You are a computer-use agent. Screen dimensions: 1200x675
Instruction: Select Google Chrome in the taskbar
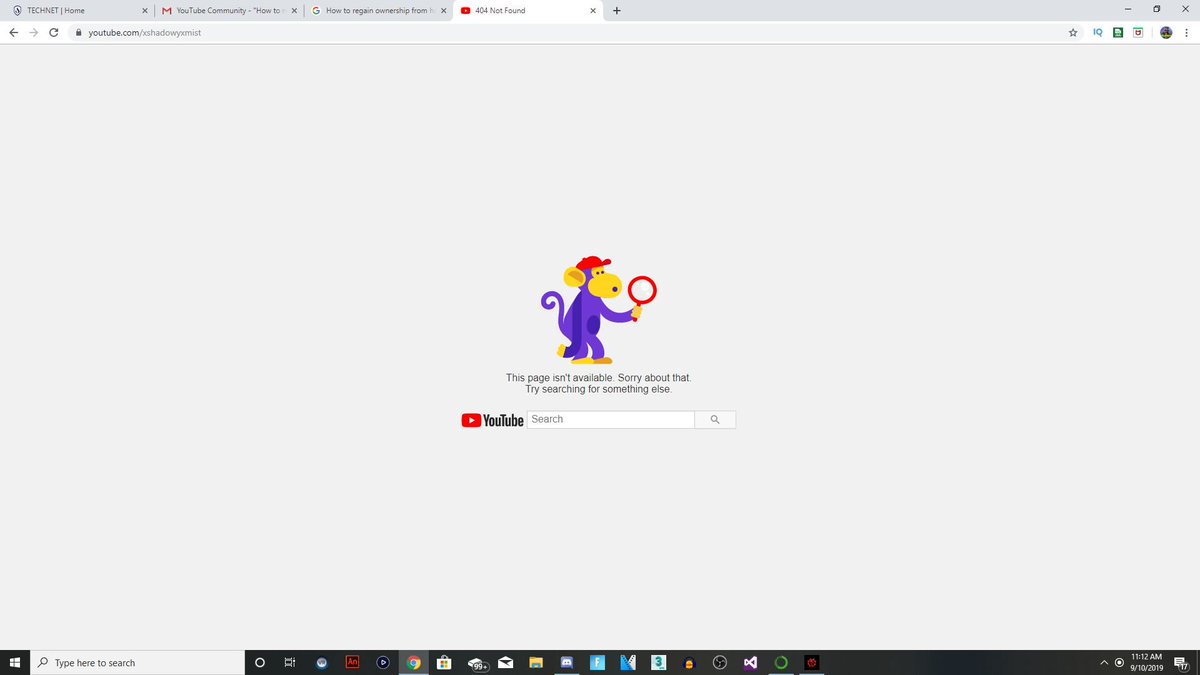tap(413, 662)
